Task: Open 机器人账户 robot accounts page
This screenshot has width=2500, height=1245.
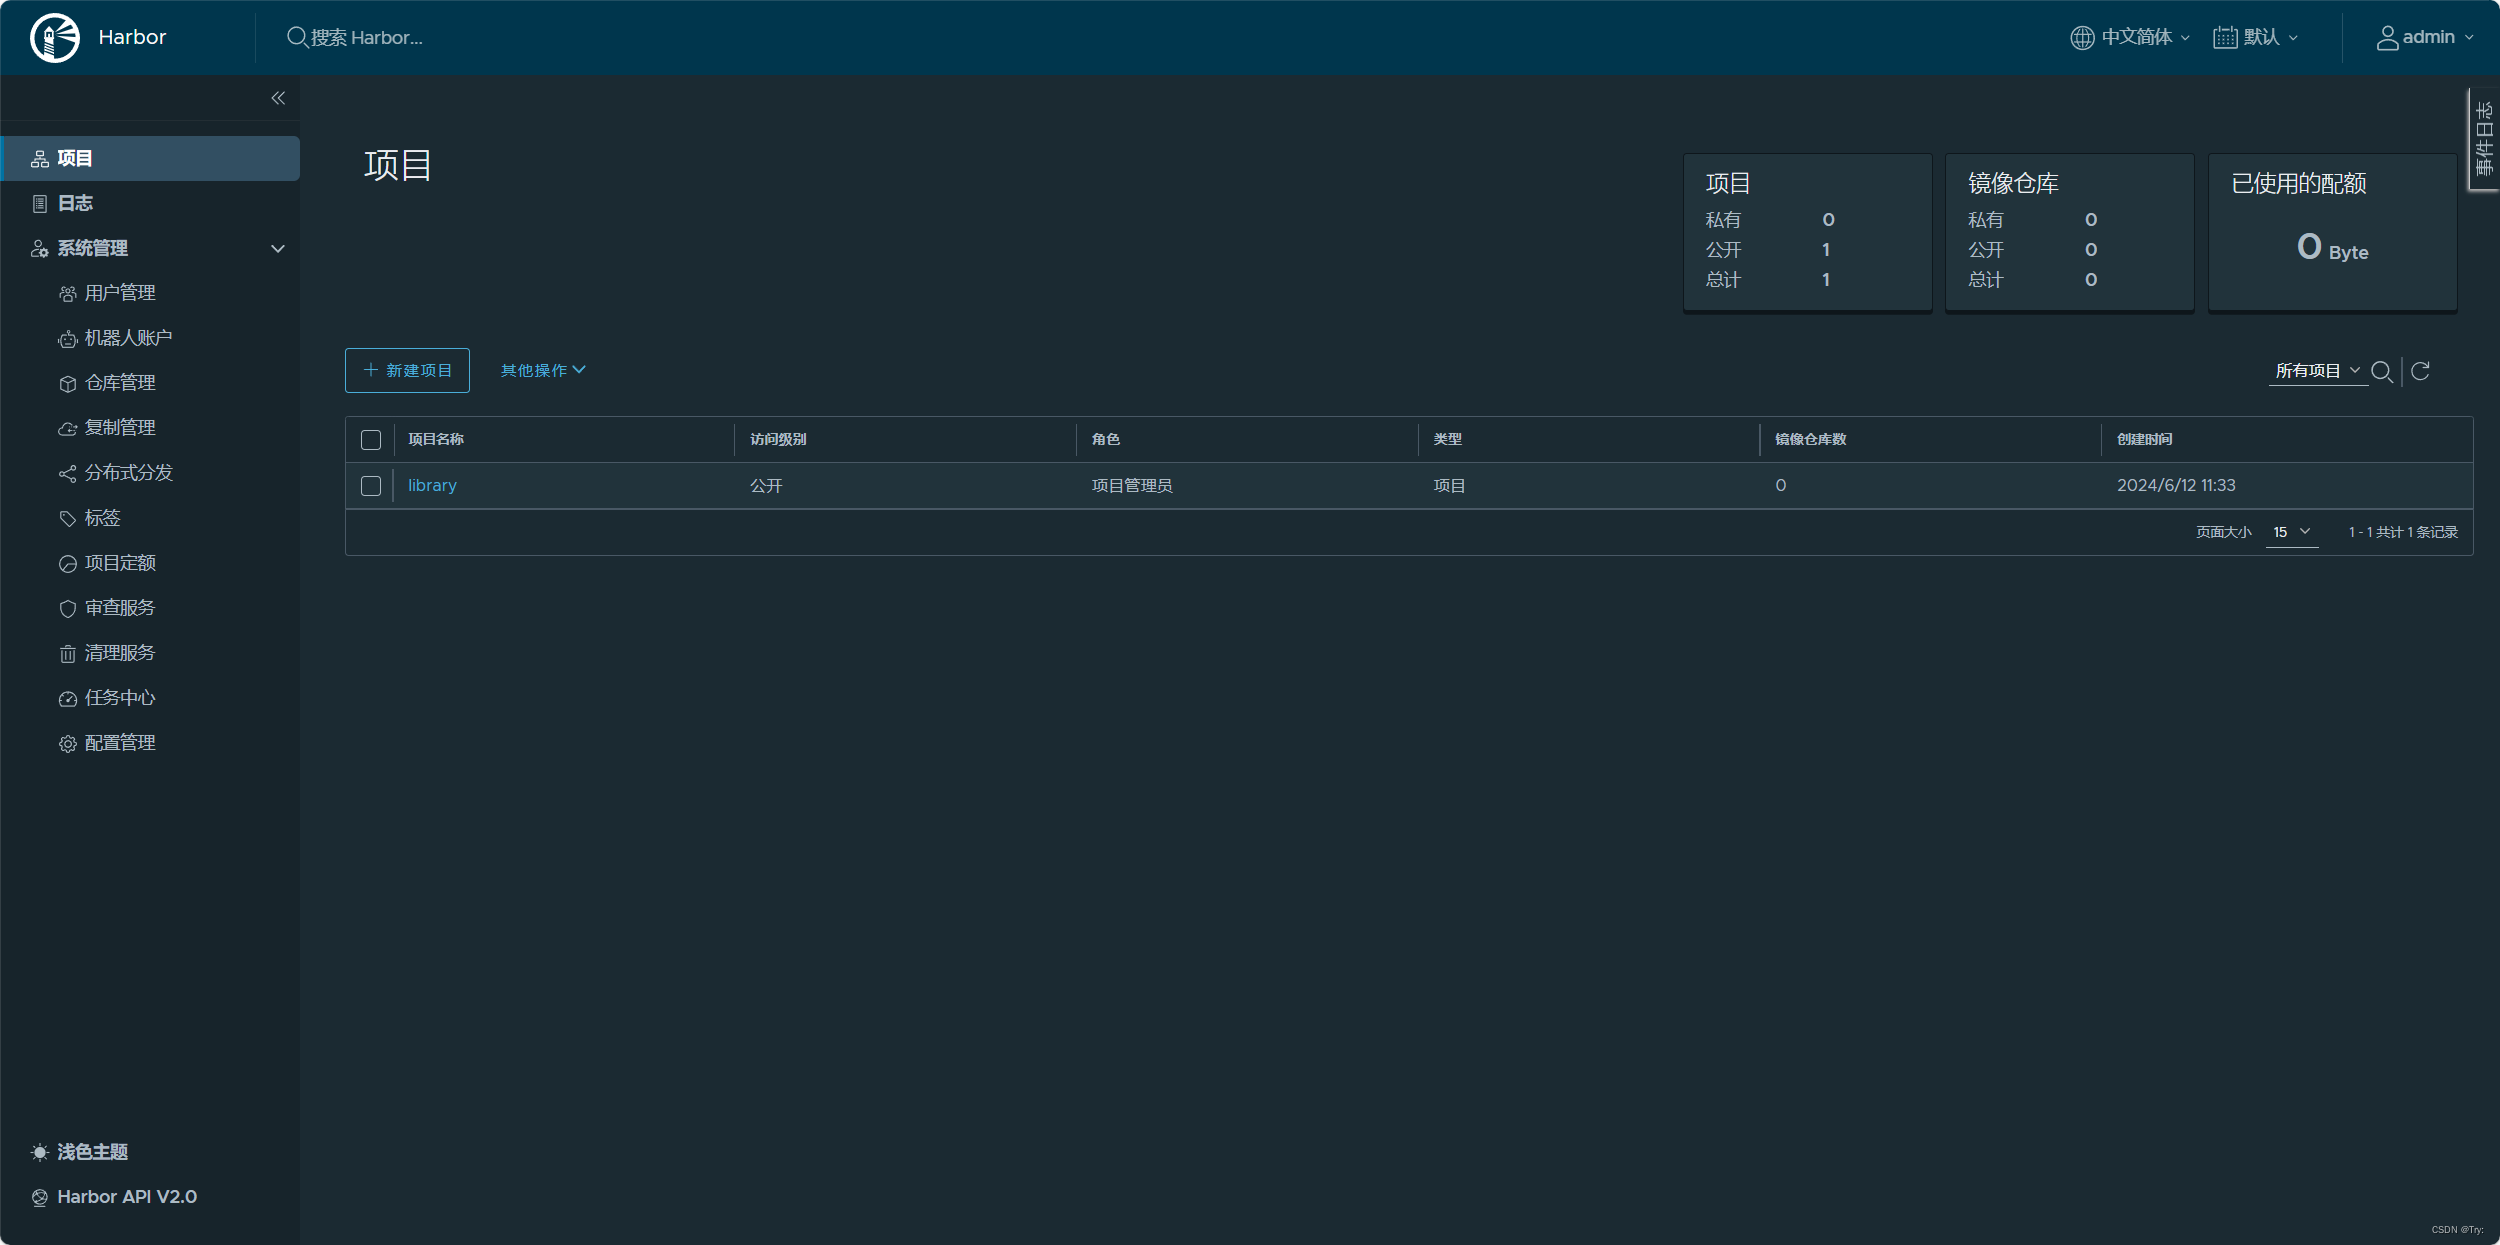Action: tap(128, 338)
